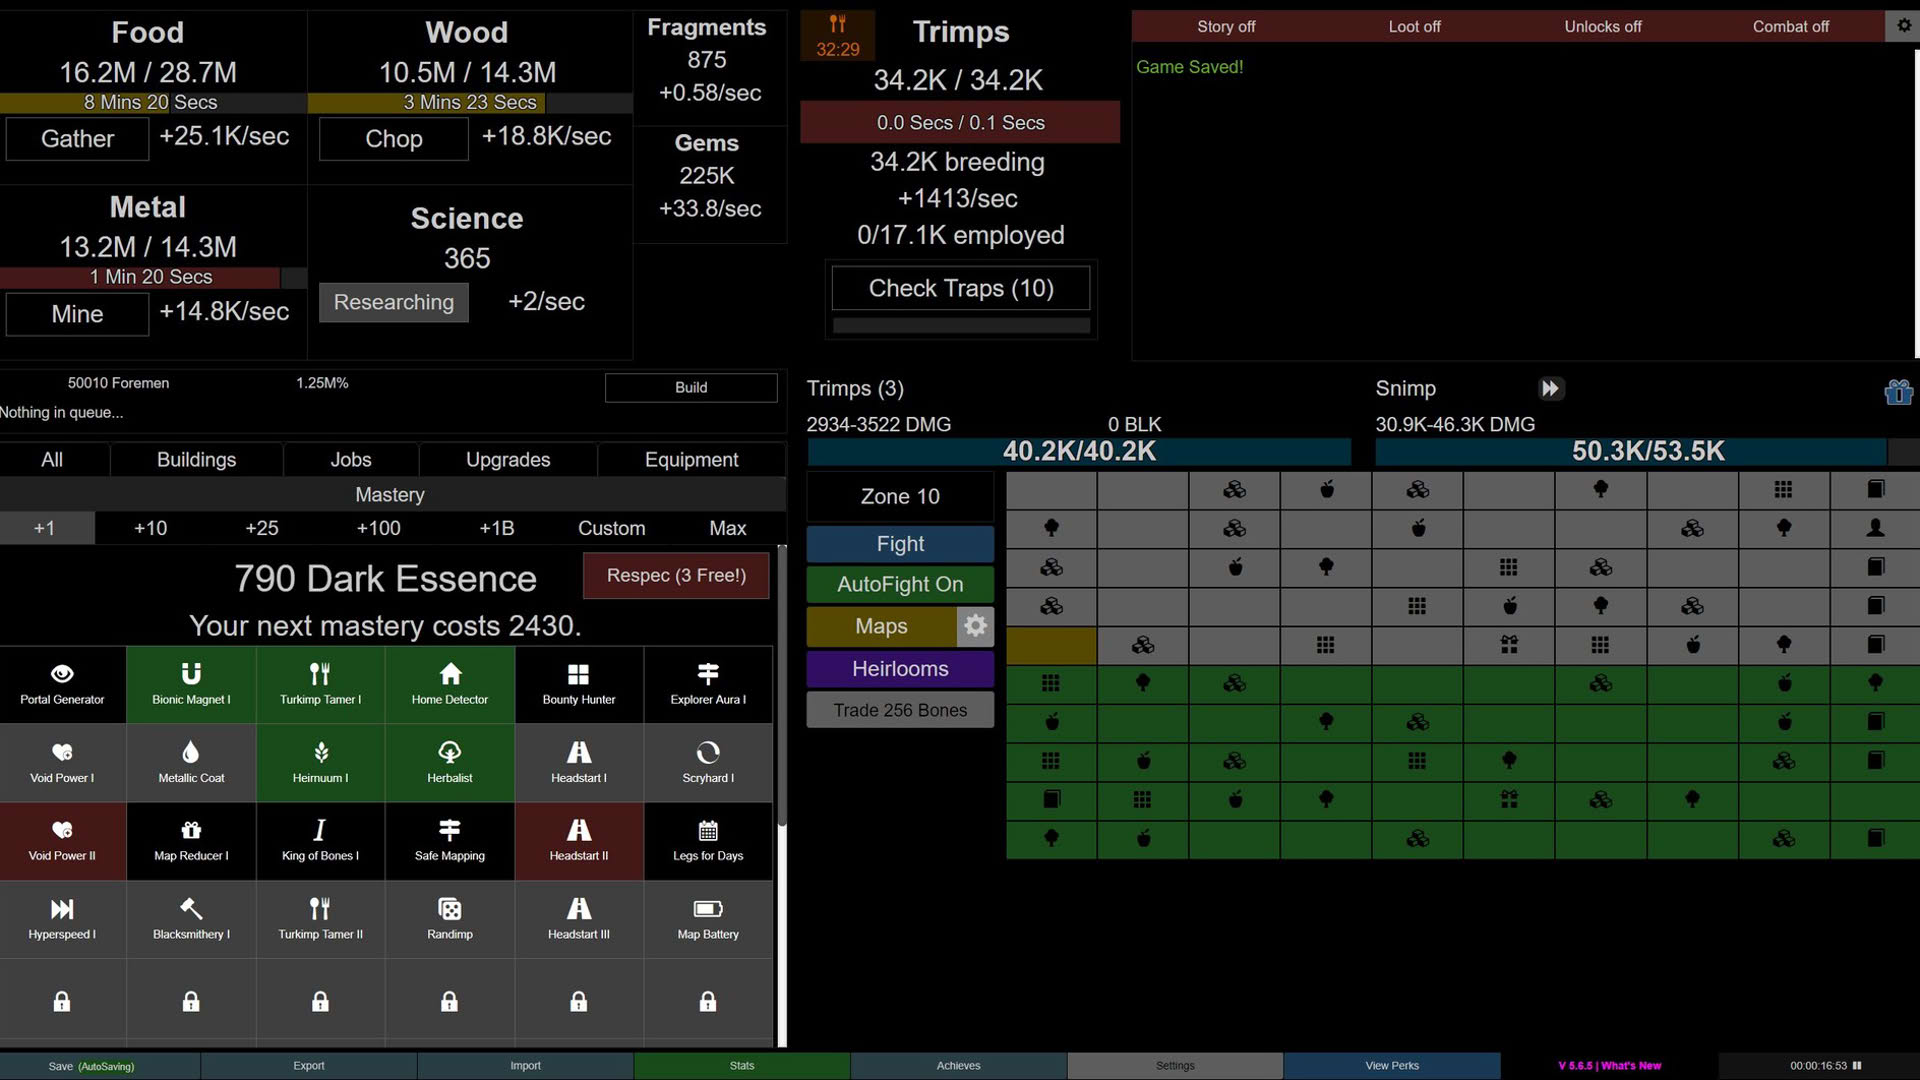1920x1080 pixels.
Task: Pause the game with the timer pause icon
Action: (1857, 1065)
